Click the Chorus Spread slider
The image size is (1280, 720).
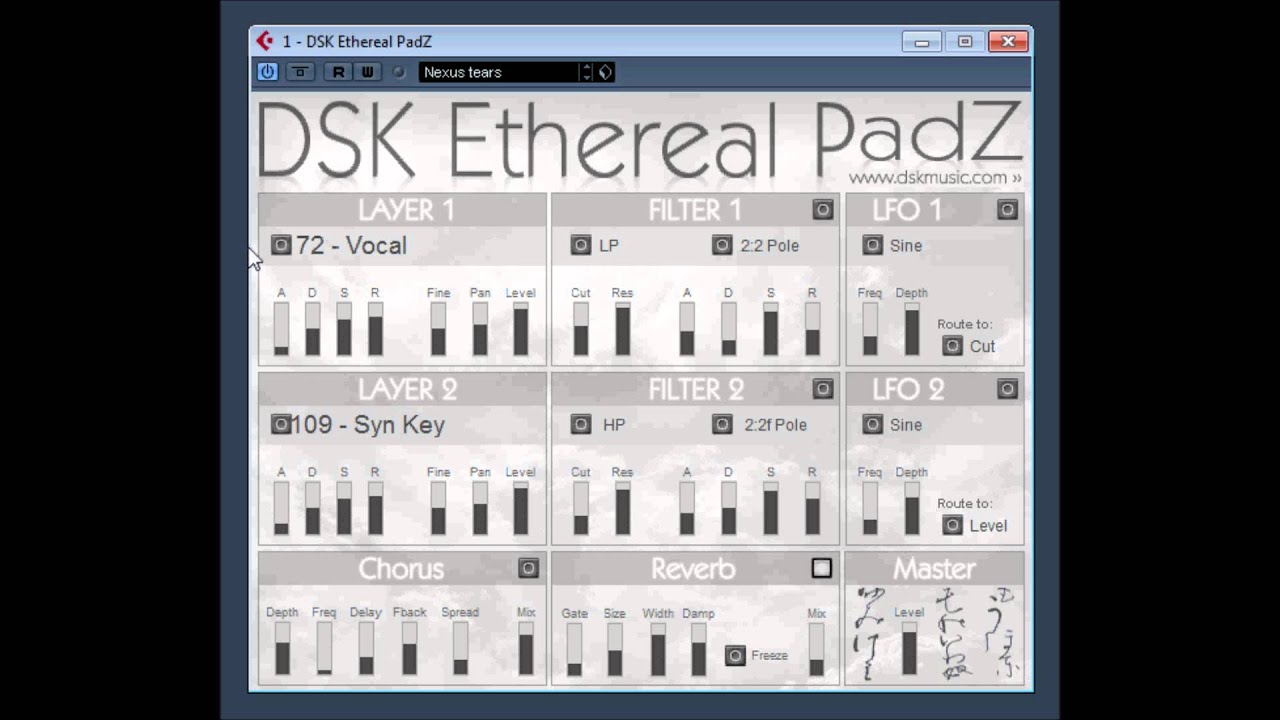click(x=460, y=648)
